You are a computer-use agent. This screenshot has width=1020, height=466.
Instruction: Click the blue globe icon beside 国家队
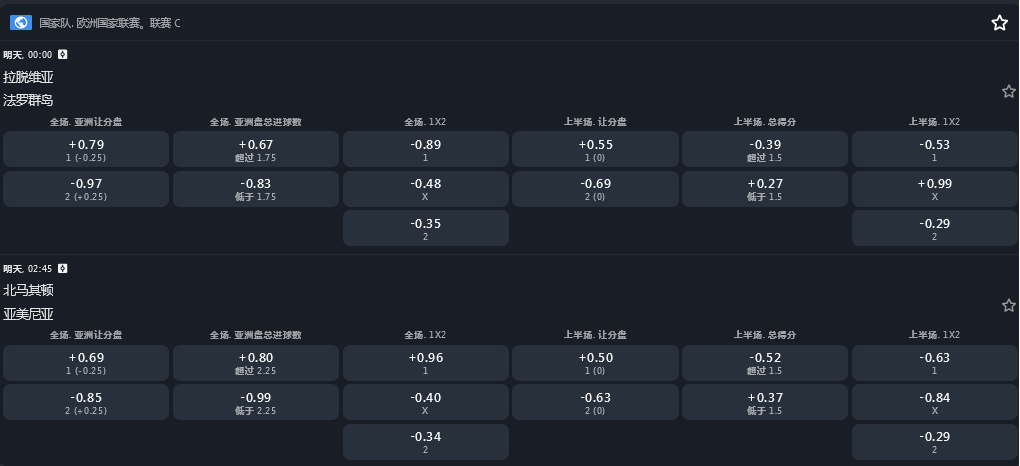point(21,22)
